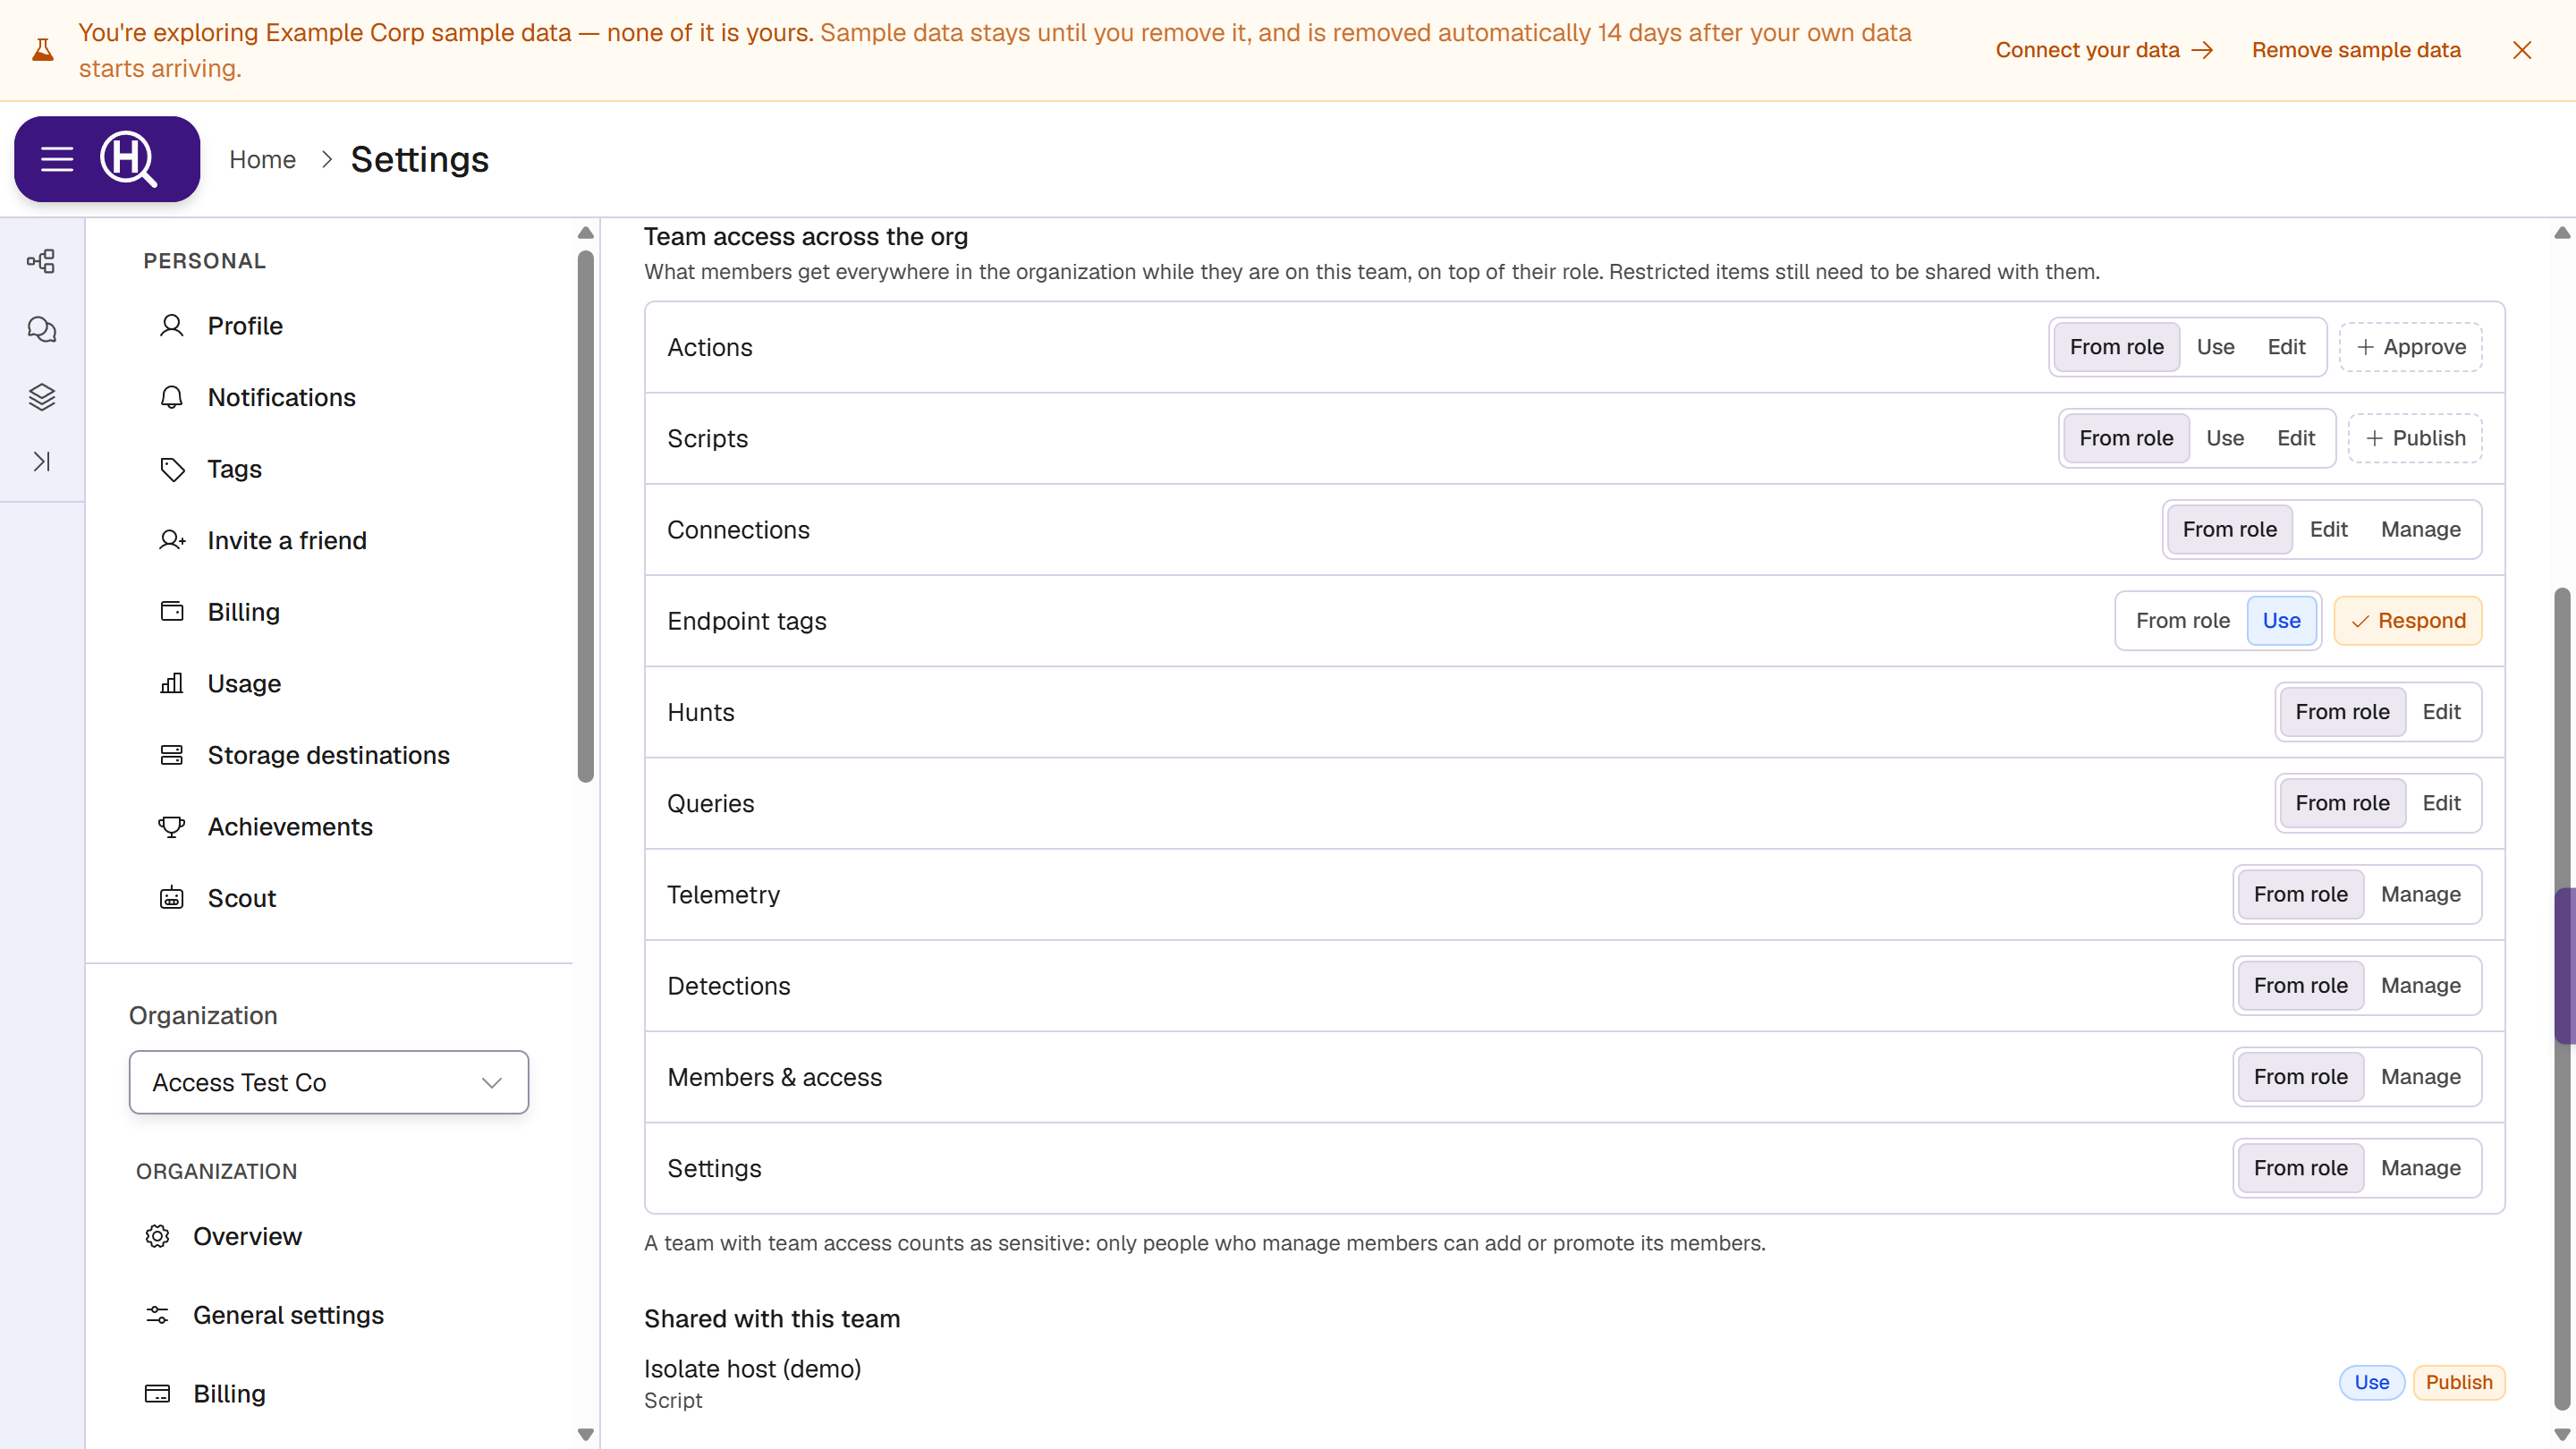The height and width of the screenshot is (1449, 2576).
Task: Click the General settings sliders icon
Action: 157,1315
